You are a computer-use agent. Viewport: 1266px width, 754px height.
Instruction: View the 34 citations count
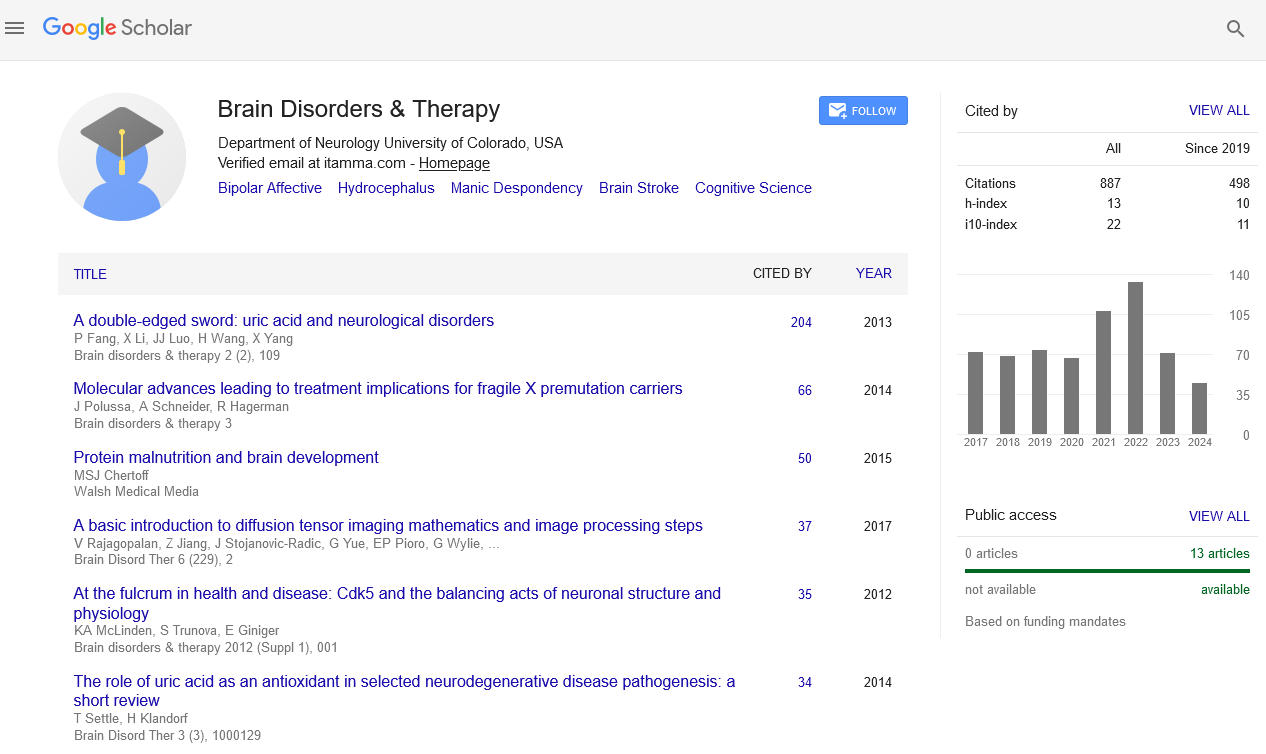point(805,682)
